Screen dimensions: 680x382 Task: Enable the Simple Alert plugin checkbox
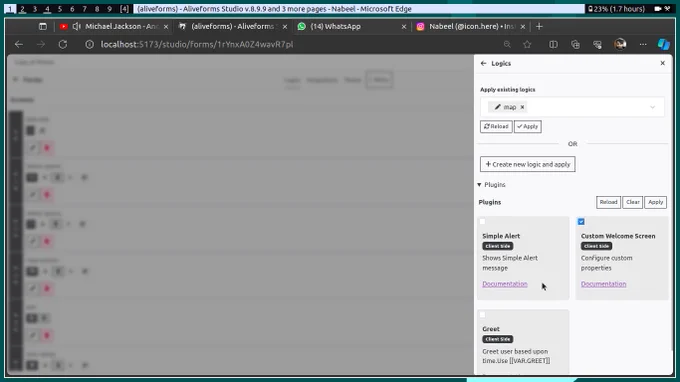coord(482,222)
